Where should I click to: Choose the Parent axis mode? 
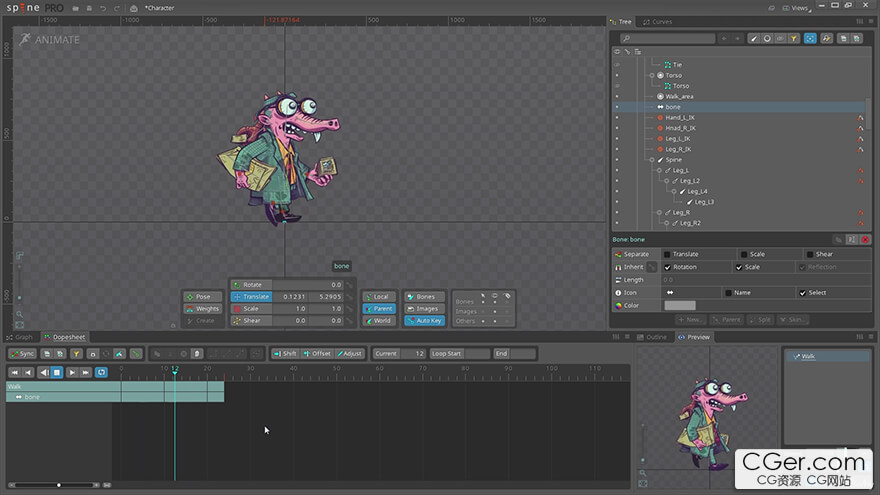379,309
